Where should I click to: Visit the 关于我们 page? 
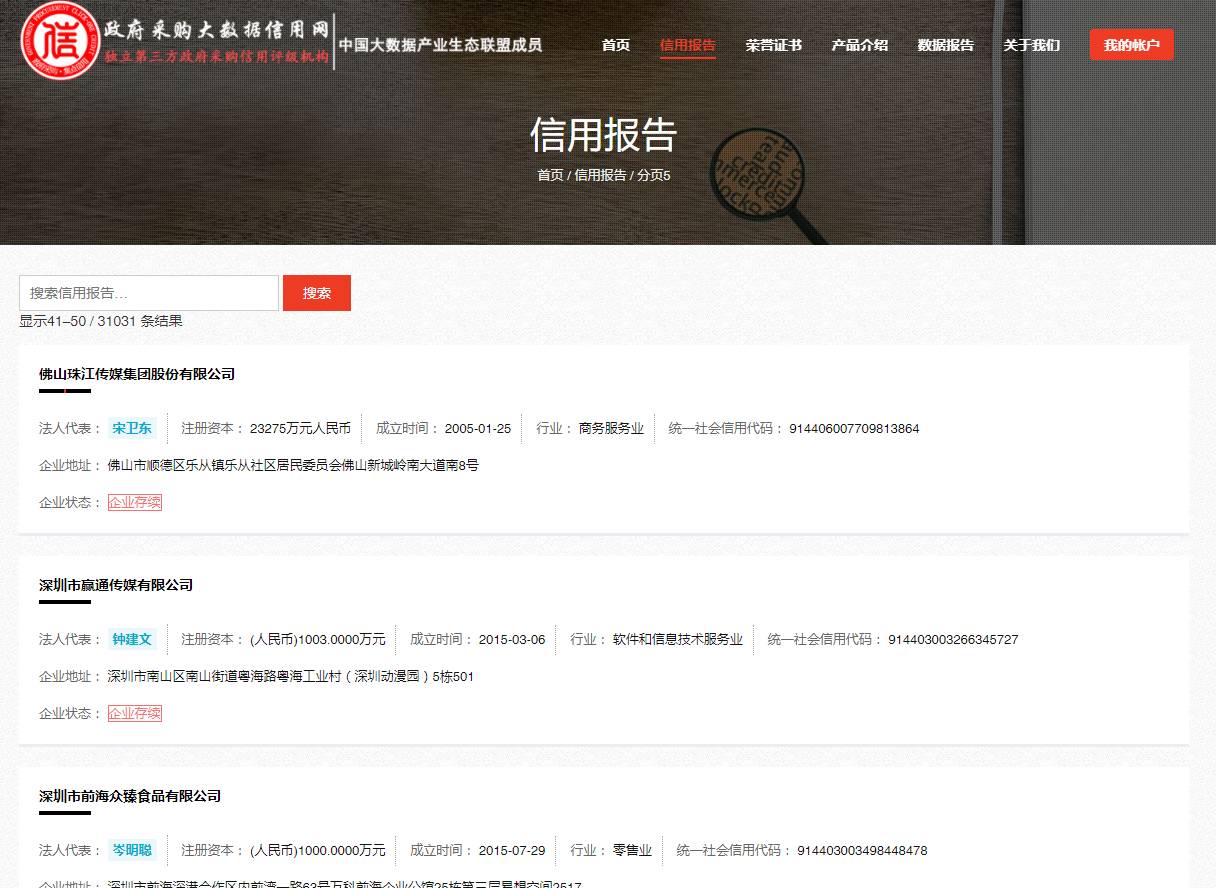1032,45
